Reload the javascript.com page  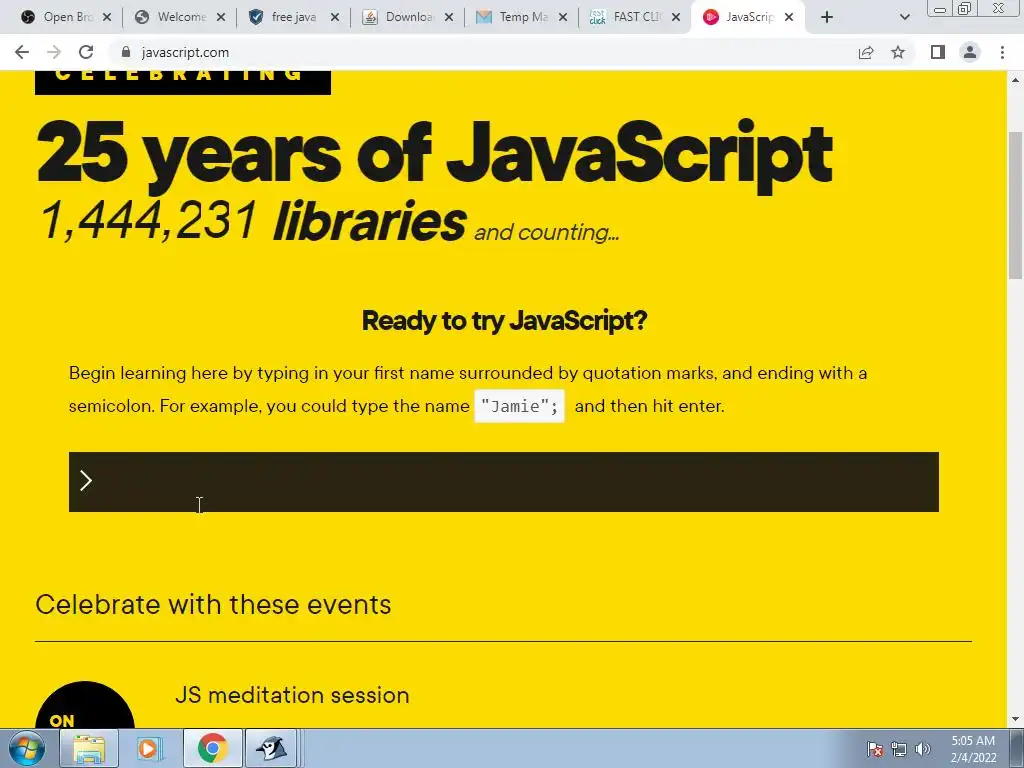(86, 52)
